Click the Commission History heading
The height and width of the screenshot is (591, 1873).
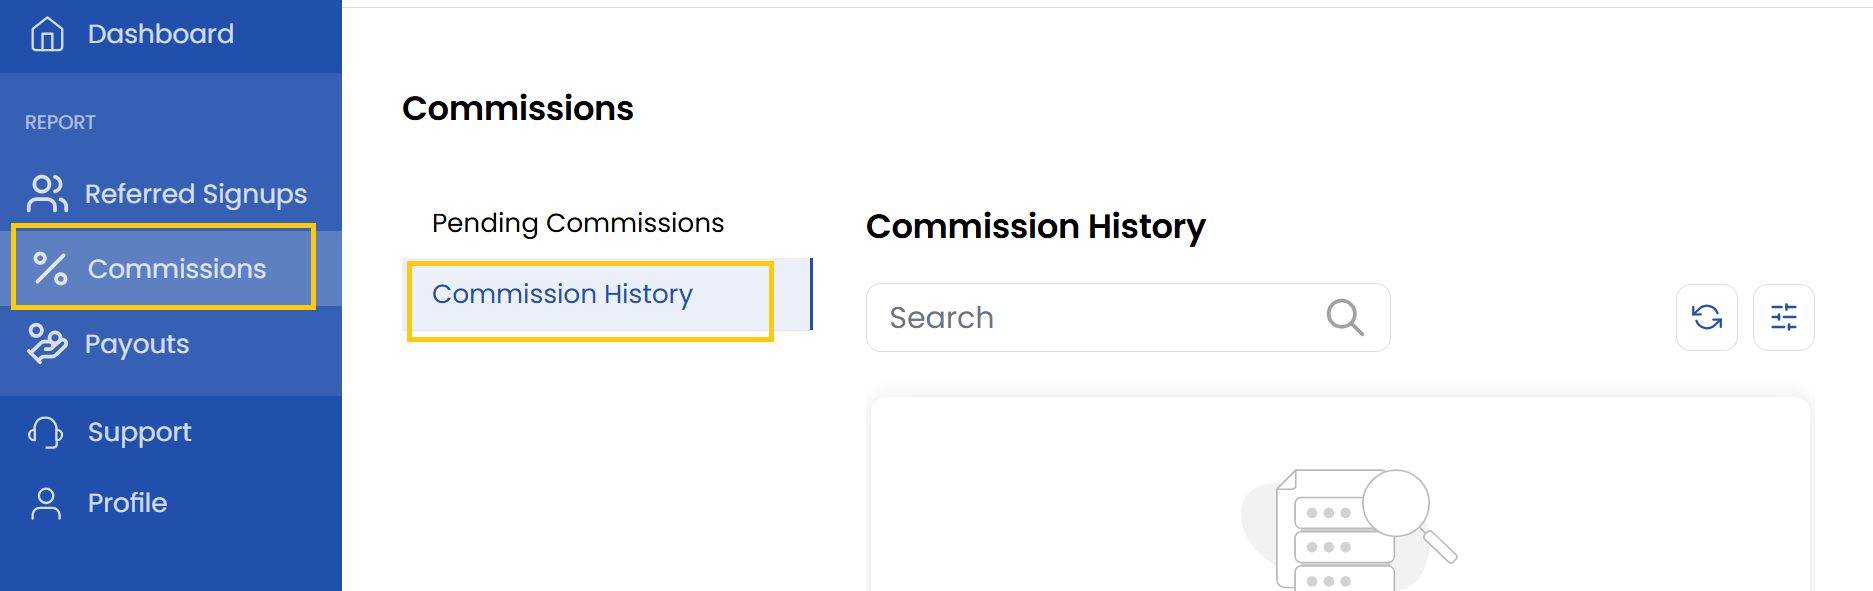pos(1035,226)
